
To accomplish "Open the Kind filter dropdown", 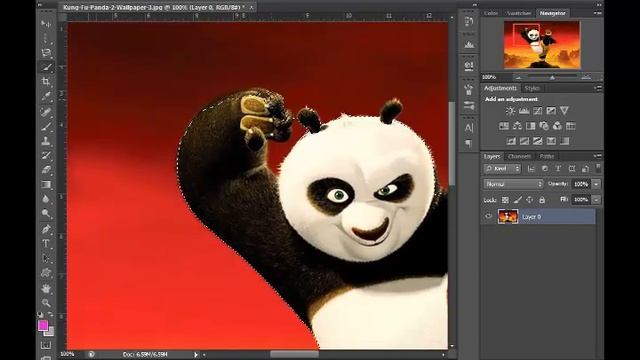I will tap(502, 169).
